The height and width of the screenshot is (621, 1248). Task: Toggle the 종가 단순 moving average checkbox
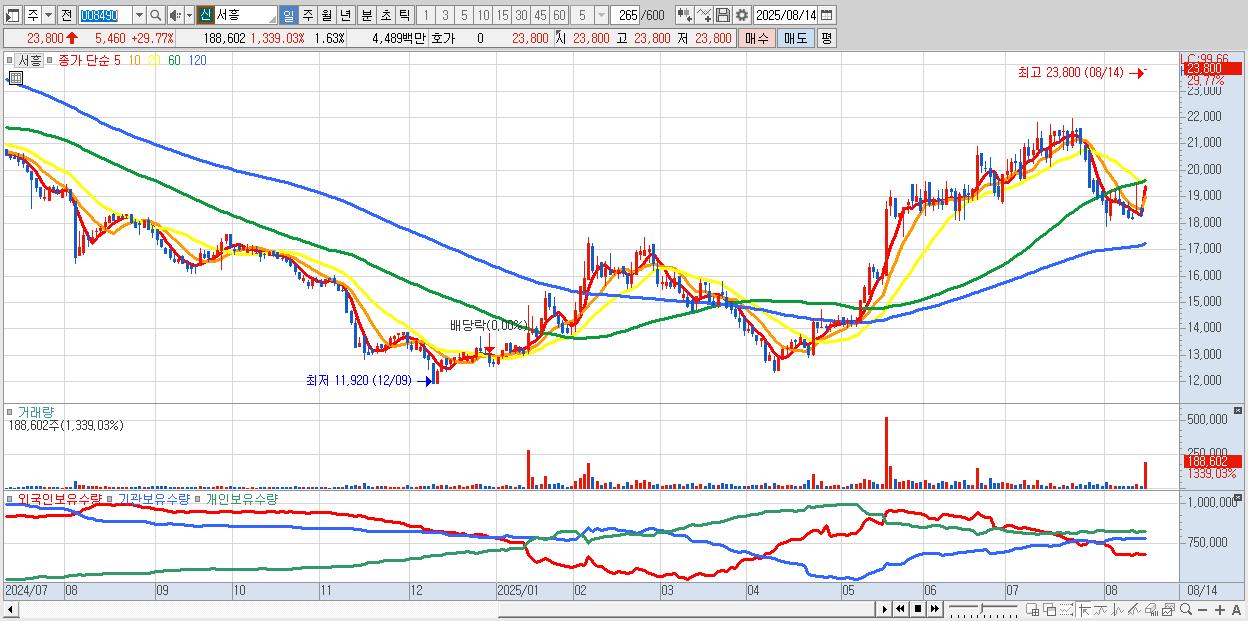51,60
